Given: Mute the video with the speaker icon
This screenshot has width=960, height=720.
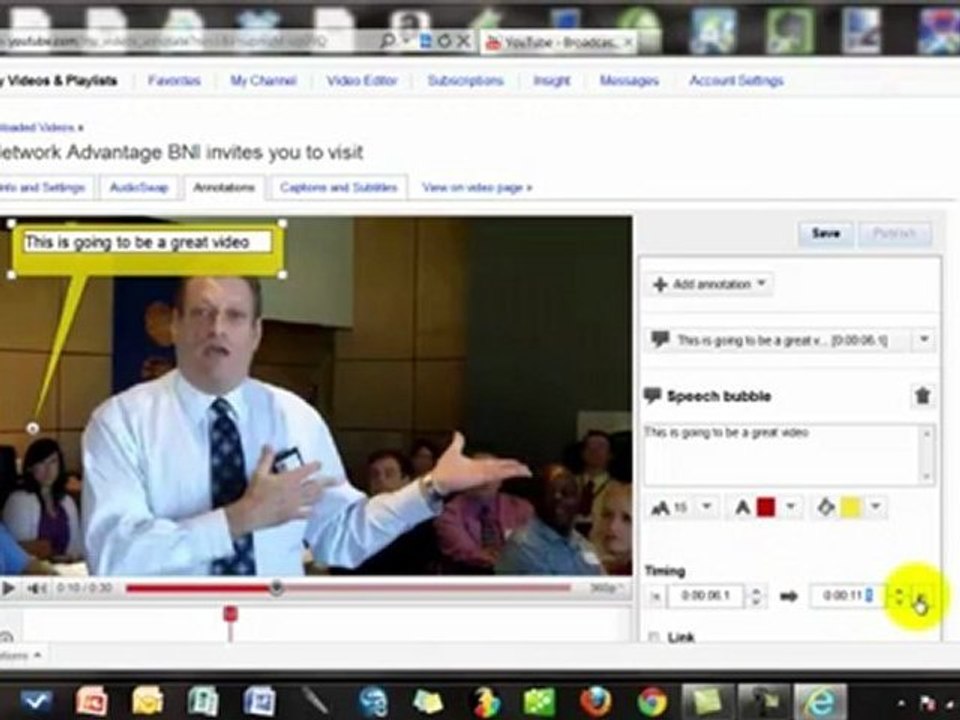Looking at the screenshot, I should click(x=36, y=588).
